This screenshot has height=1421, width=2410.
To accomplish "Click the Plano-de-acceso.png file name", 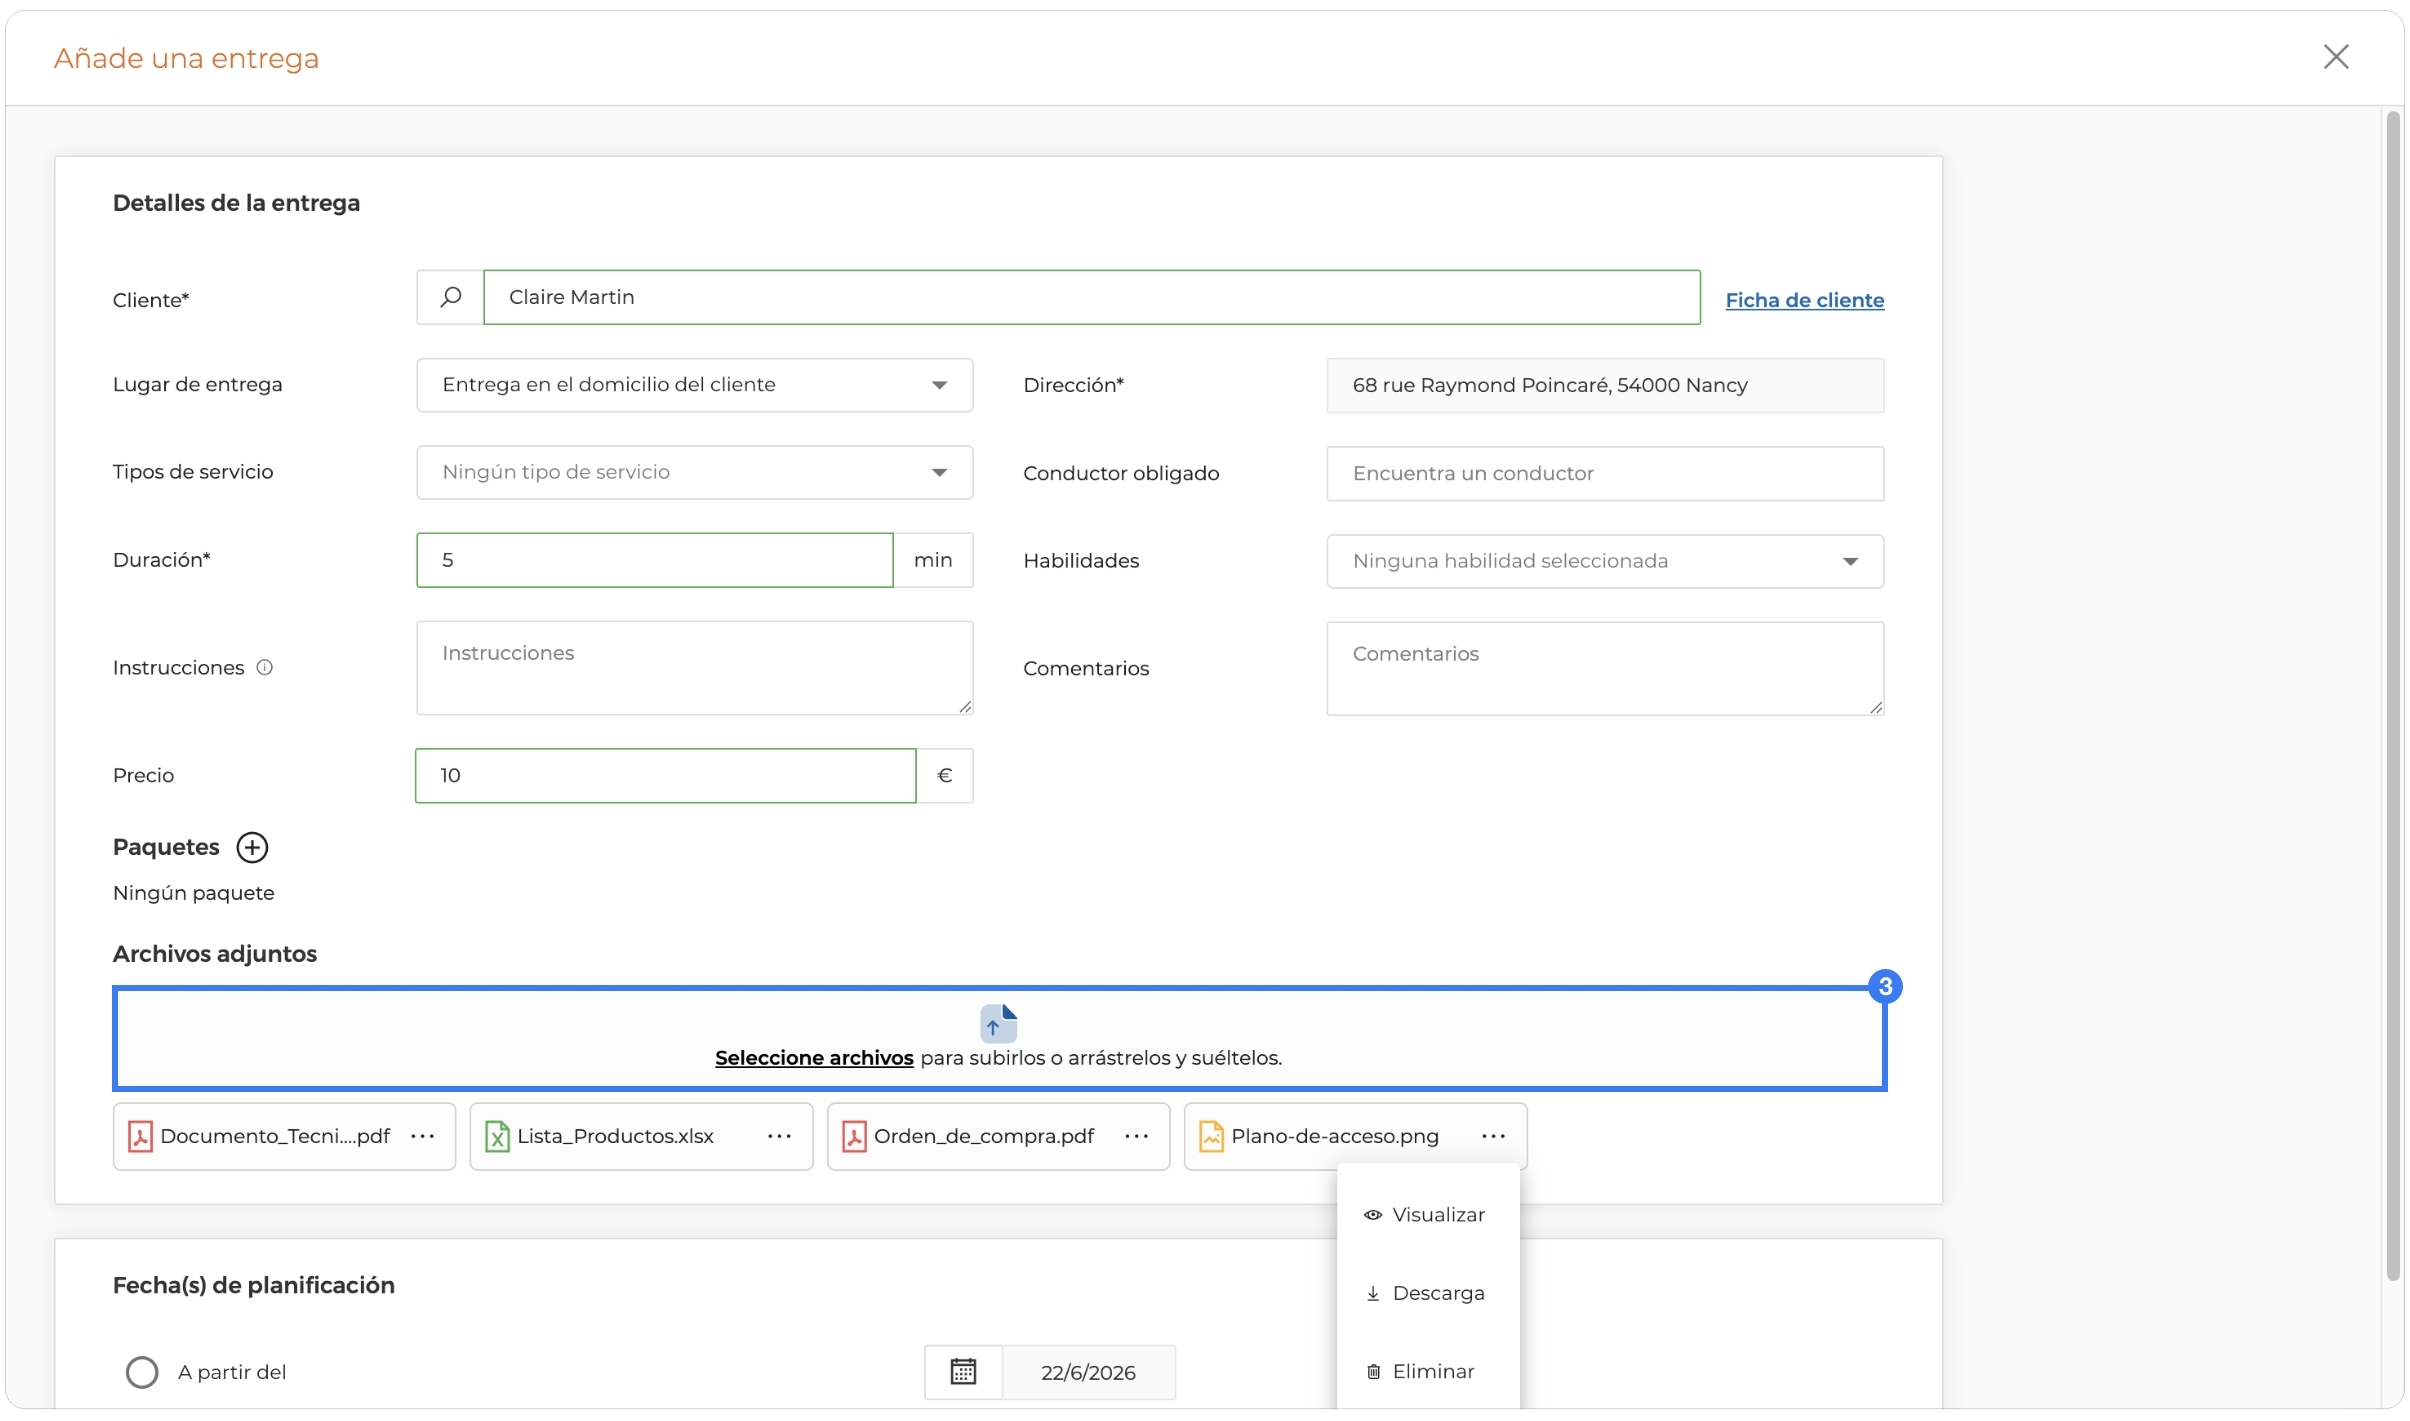I will click(1335, 1137).
